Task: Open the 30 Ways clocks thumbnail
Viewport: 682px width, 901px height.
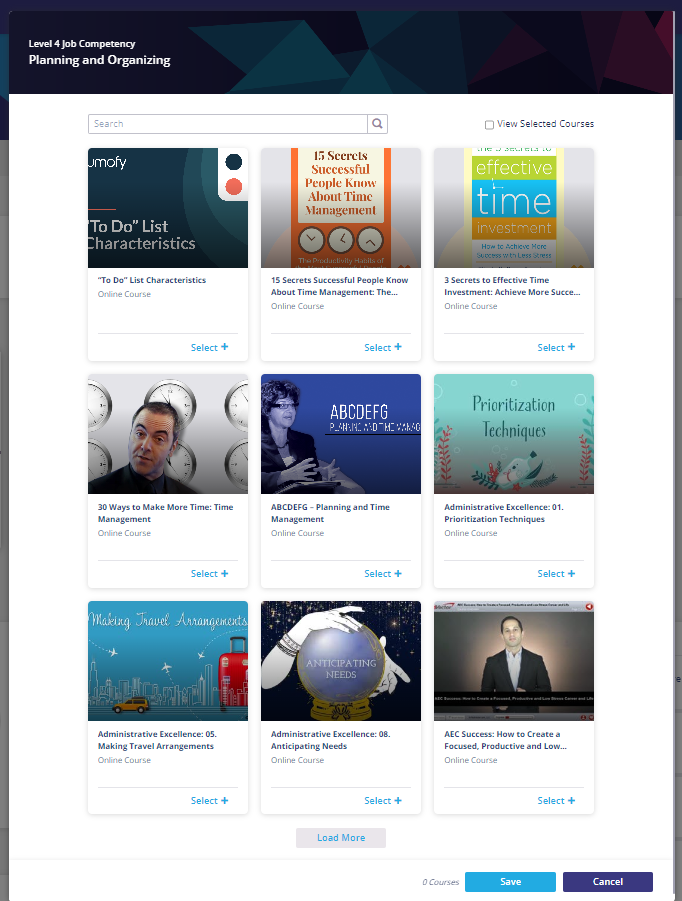Action: (168, 434)
